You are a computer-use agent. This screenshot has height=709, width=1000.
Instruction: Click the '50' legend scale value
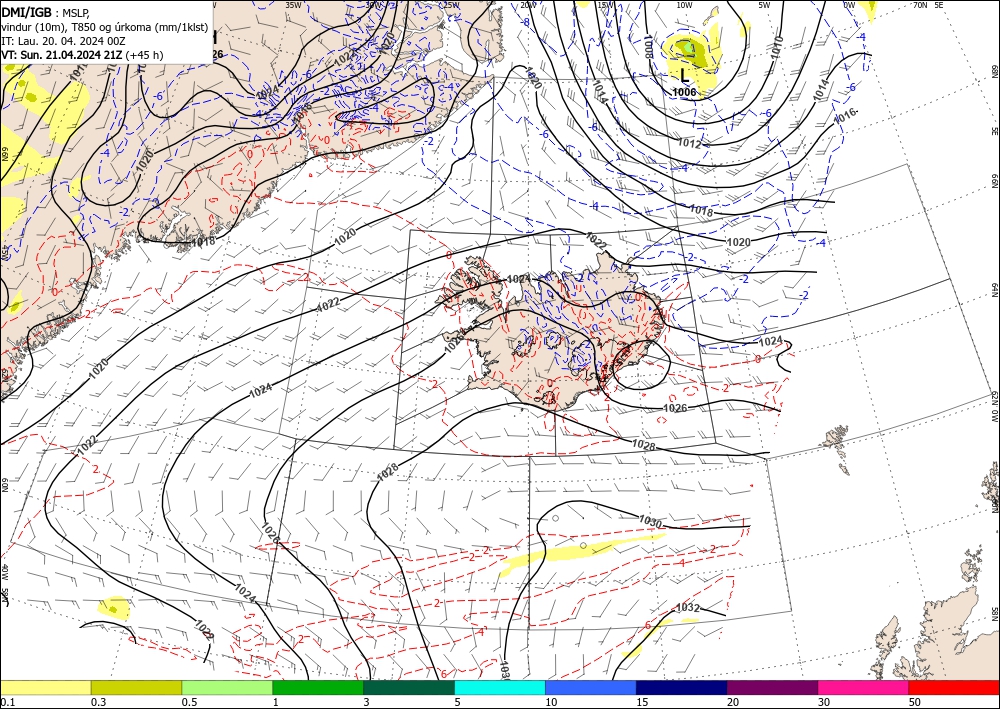coord(915,702)
